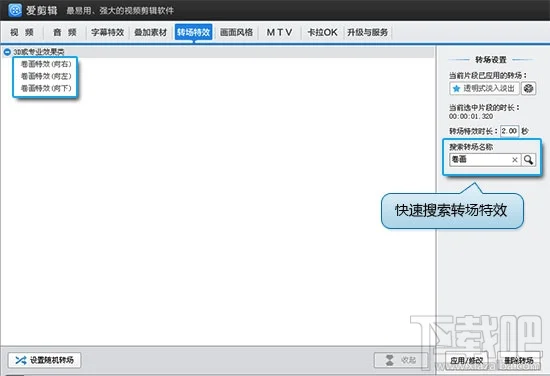550x376 pixels.
Task: Click 设置随机转场 button
Action: click(44, 360)
